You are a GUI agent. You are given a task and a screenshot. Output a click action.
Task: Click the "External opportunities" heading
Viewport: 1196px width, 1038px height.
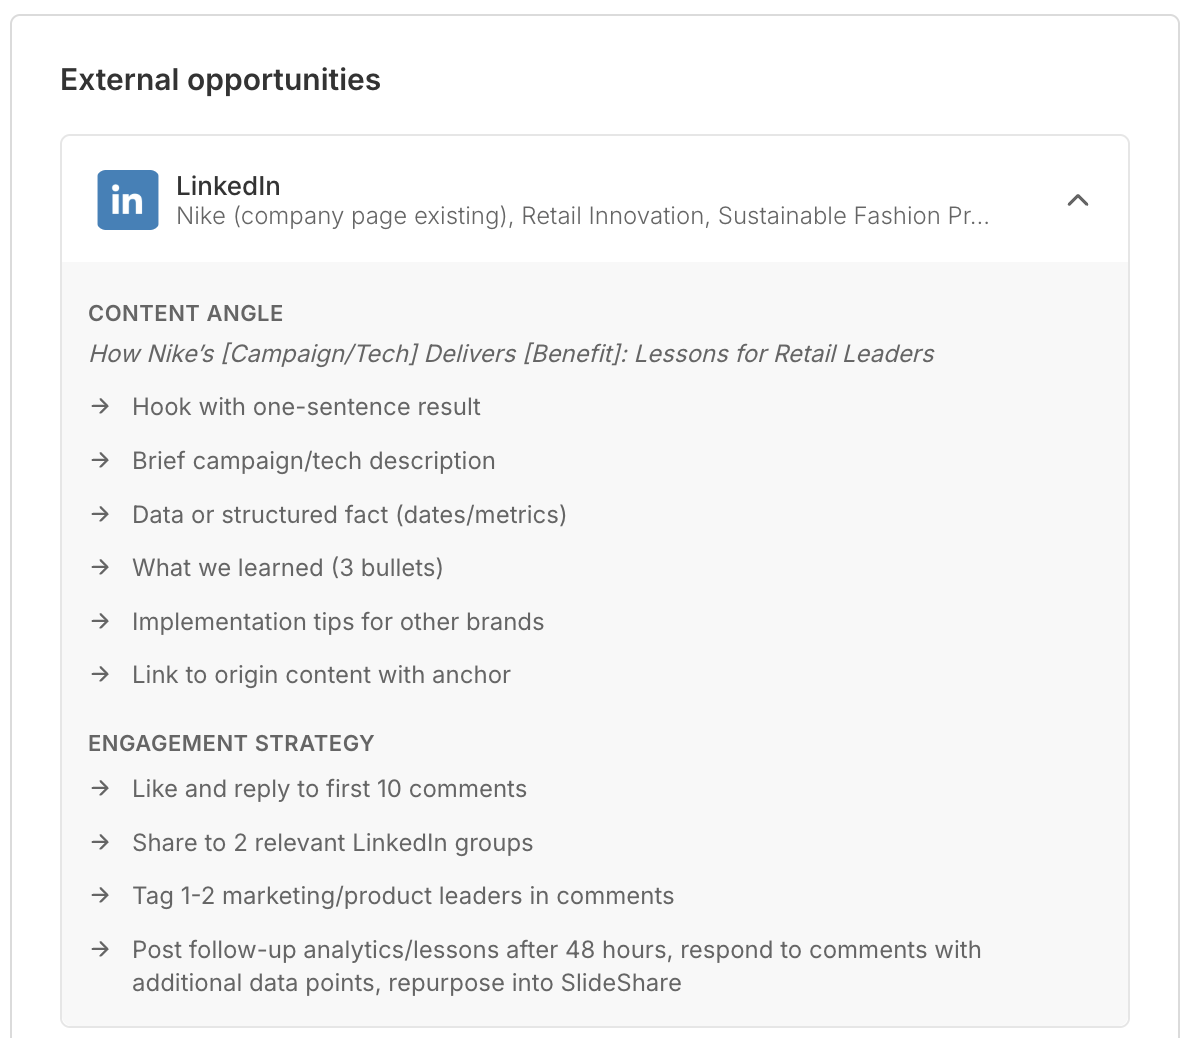[x=220, y=80]
